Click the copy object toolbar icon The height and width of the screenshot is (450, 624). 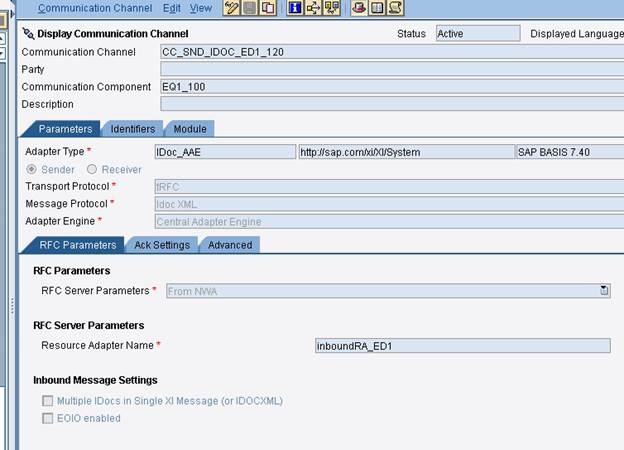tap(268, 8)
